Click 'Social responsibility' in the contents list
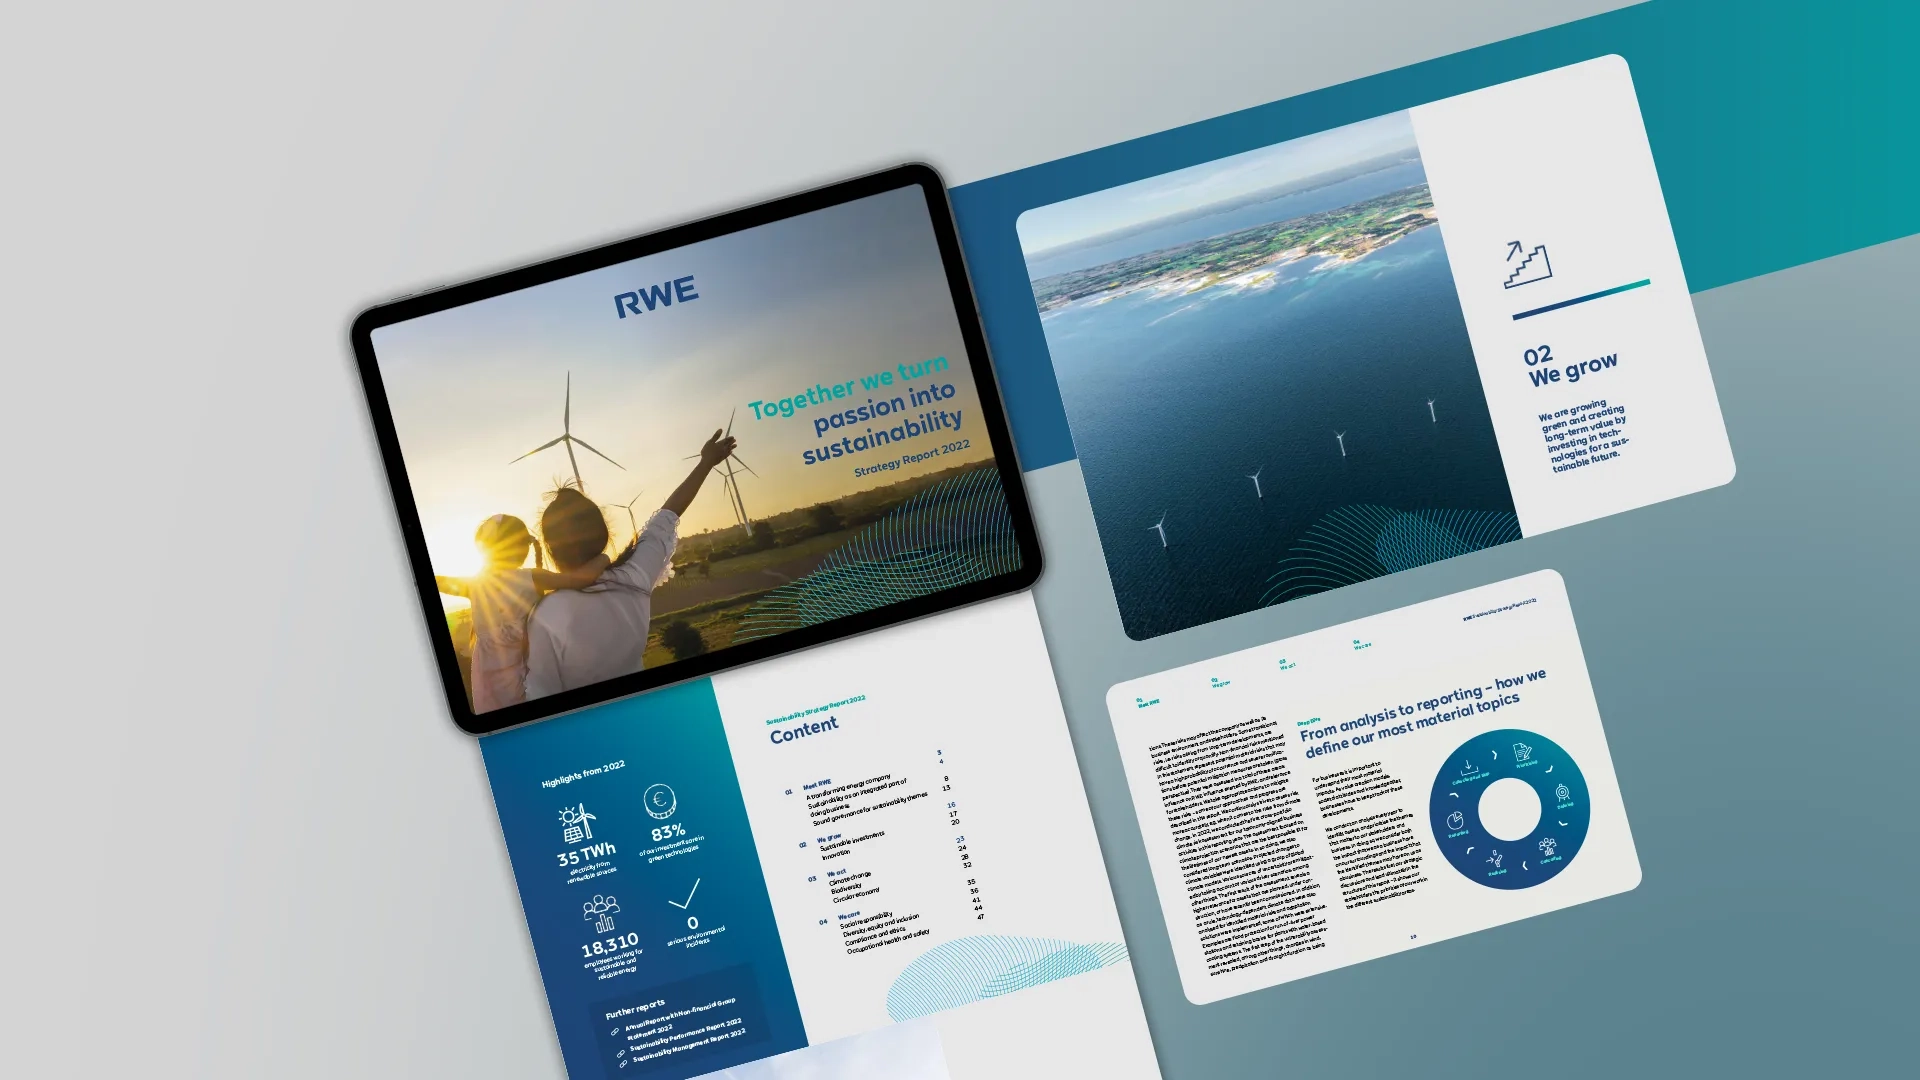This screenshot has height=1080, width=1920. tap(866, 921)
